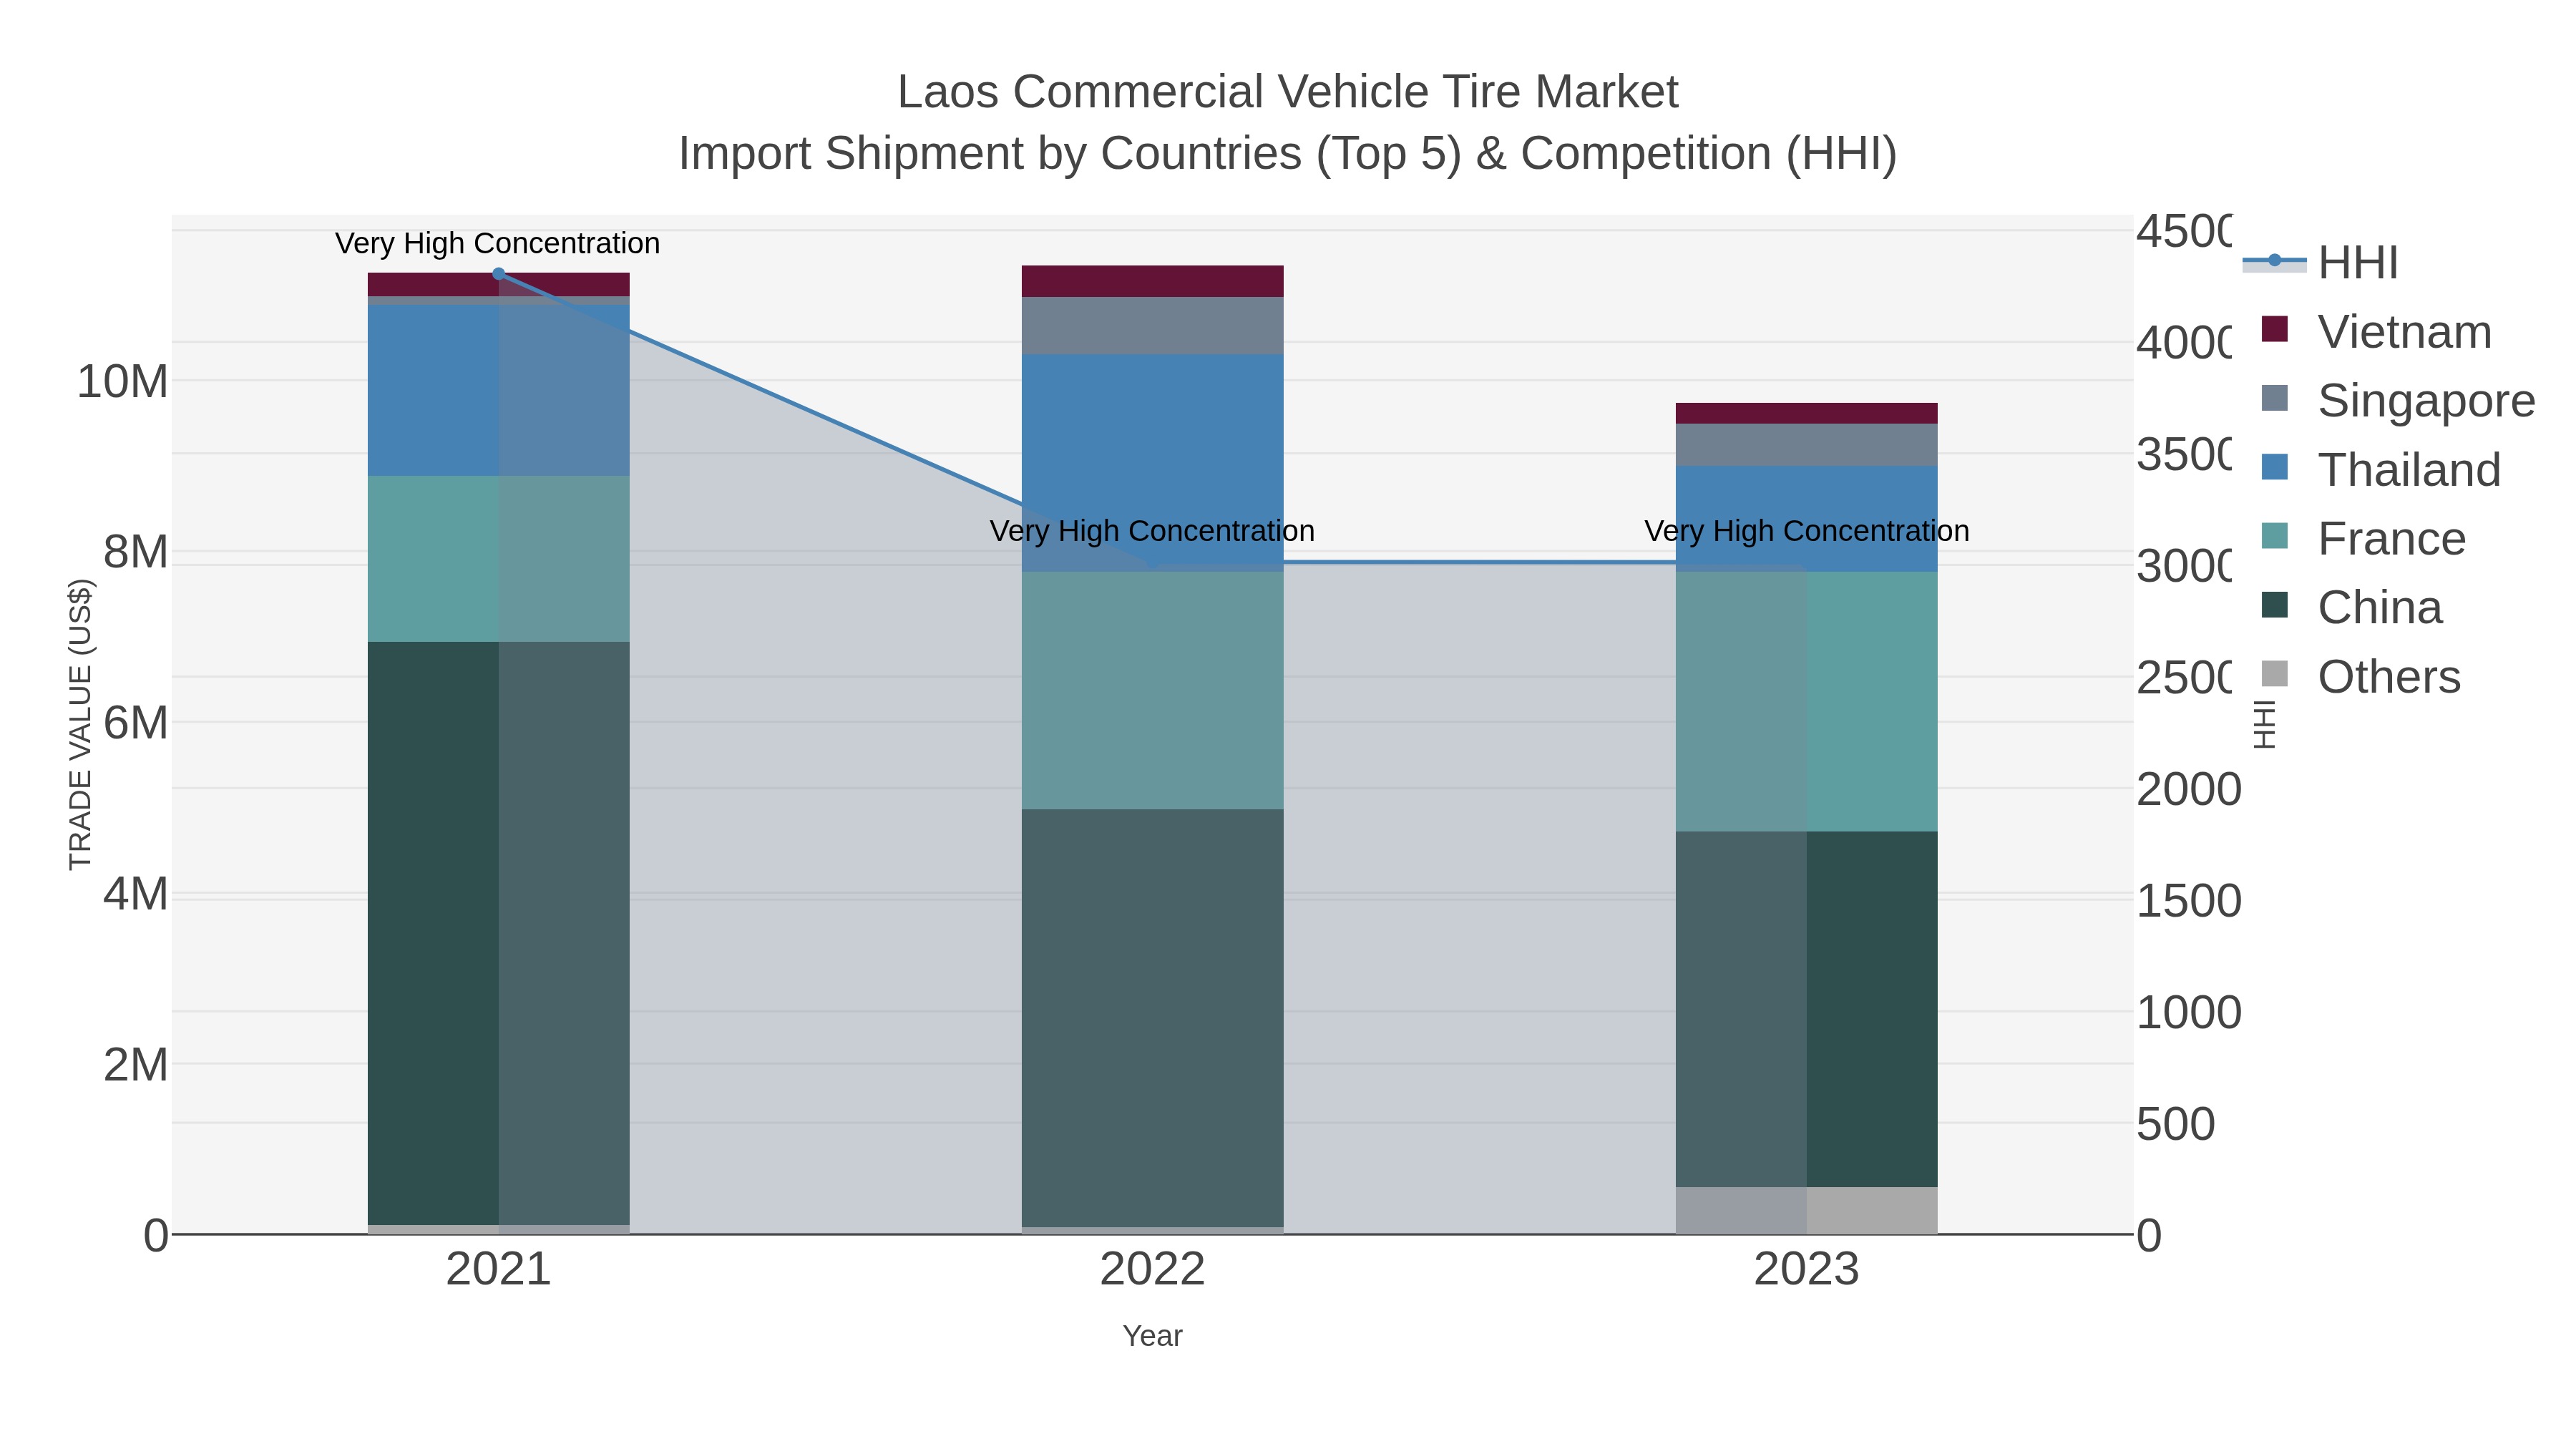Click the Vietnam segment of the 2021 bar
The width and height of the screenshot is (2576, 1449).
coord(499,284)
